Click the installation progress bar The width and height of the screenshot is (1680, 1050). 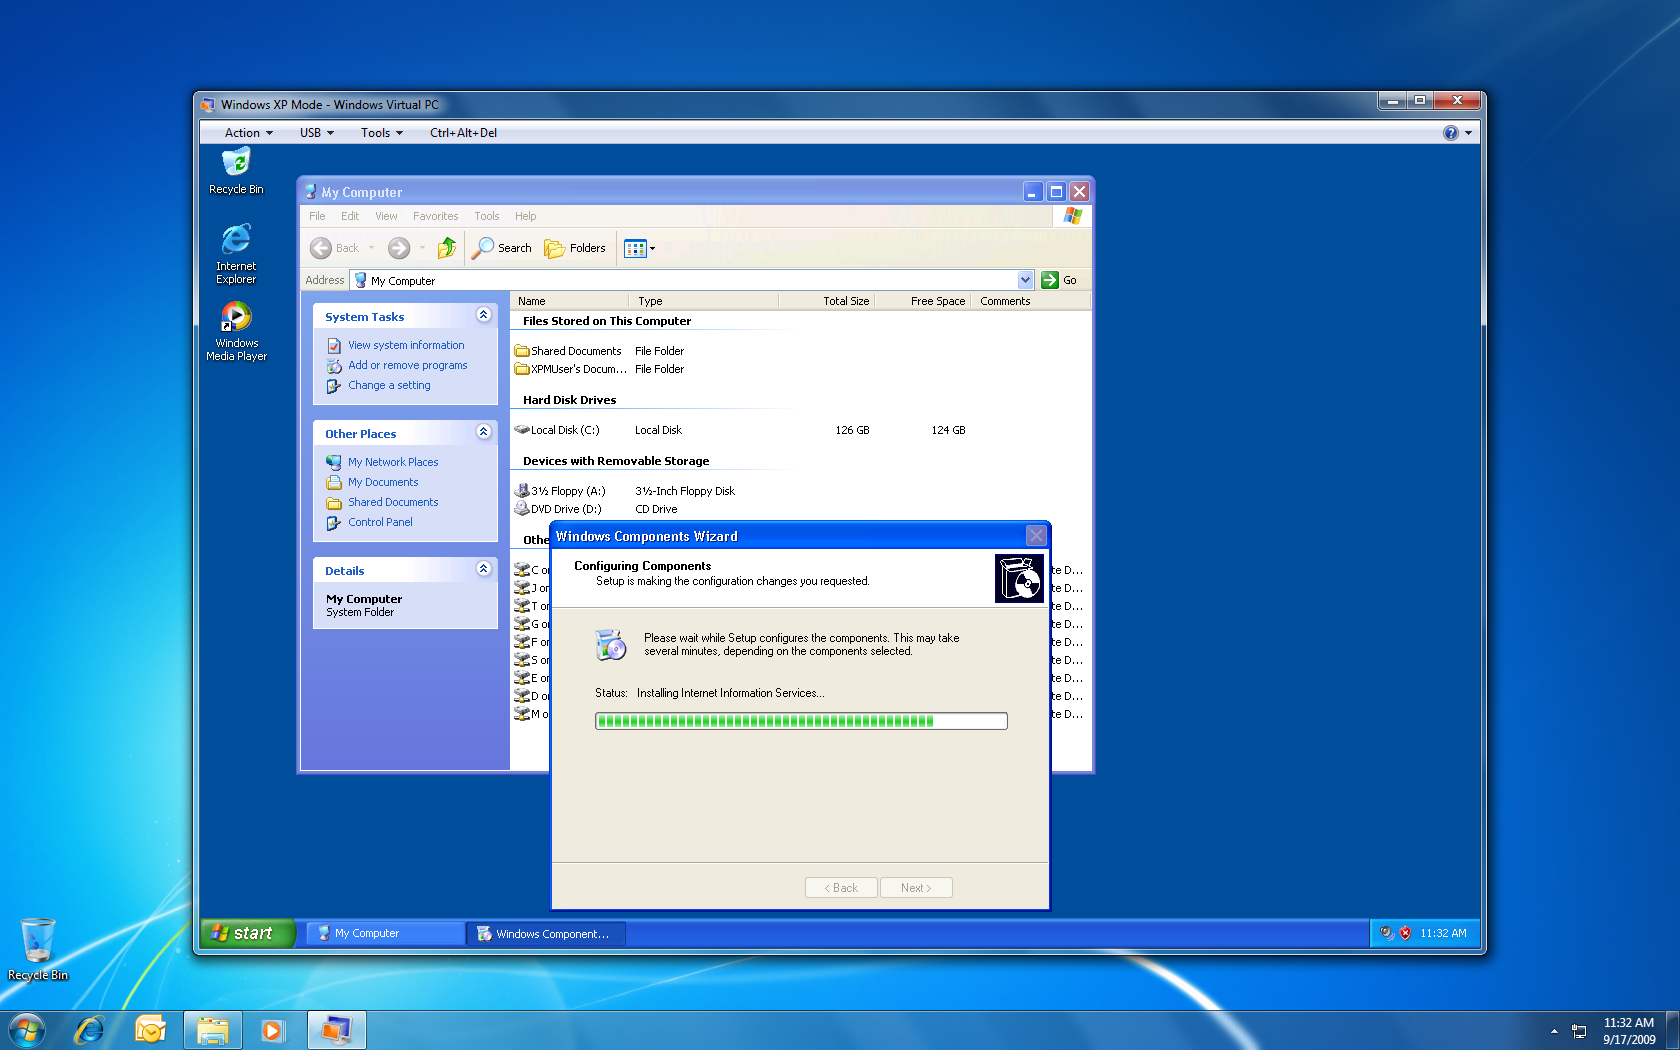pyautogui.click(x=801, y=721)
